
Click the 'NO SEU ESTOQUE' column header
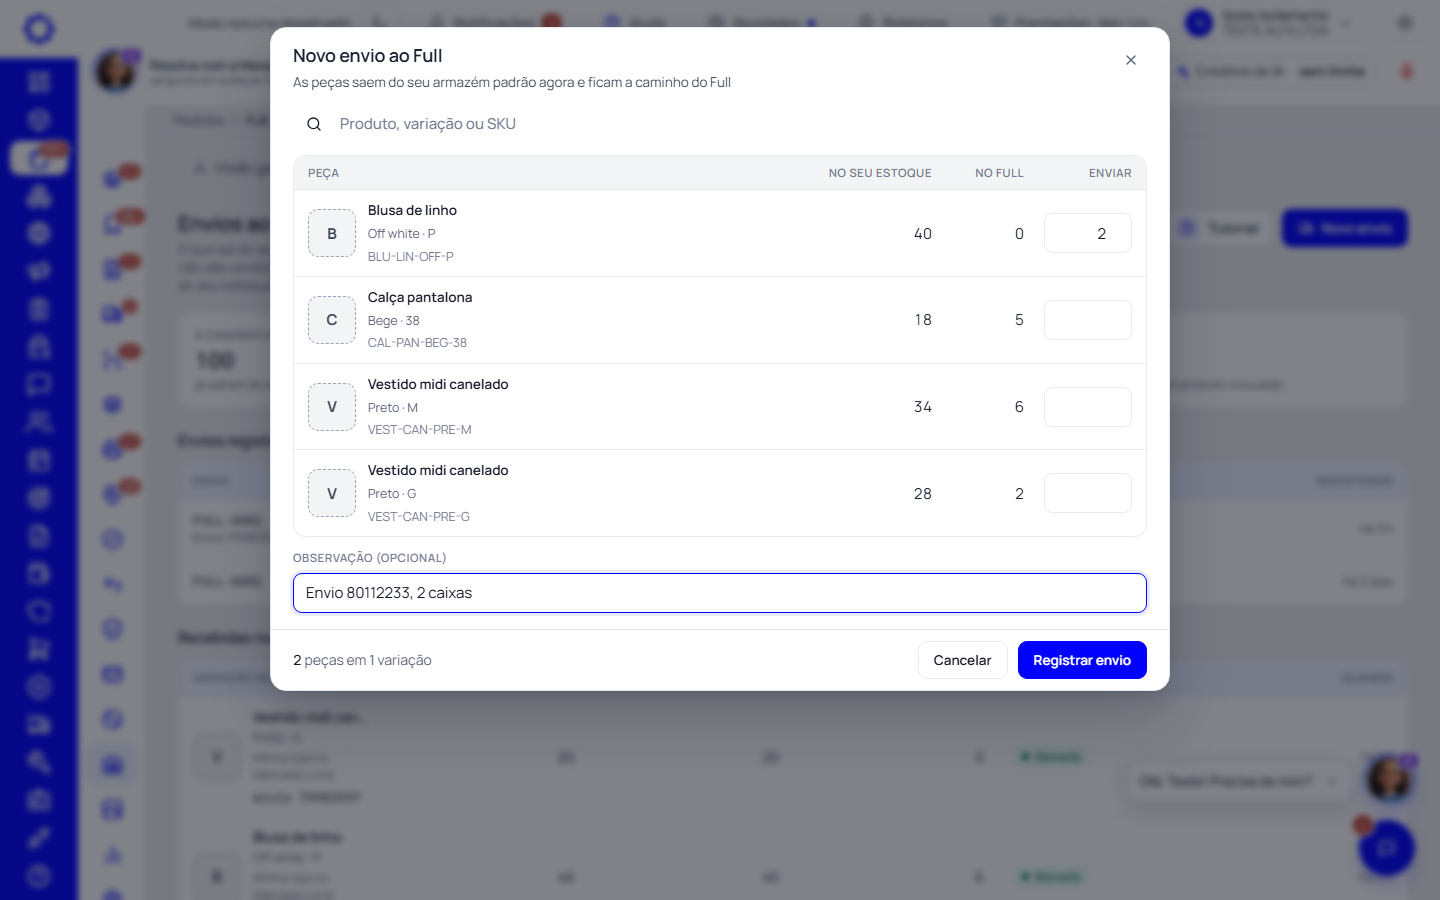point(880,173)
